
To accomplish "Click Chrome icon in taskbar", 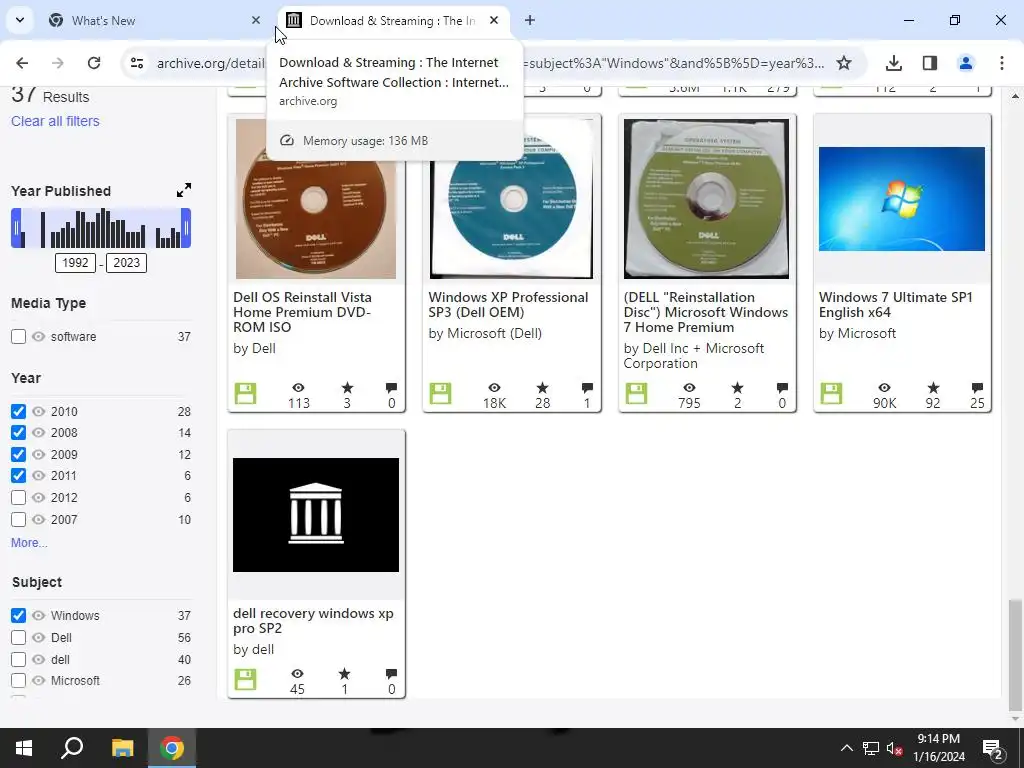I will (x=172, y=748).
